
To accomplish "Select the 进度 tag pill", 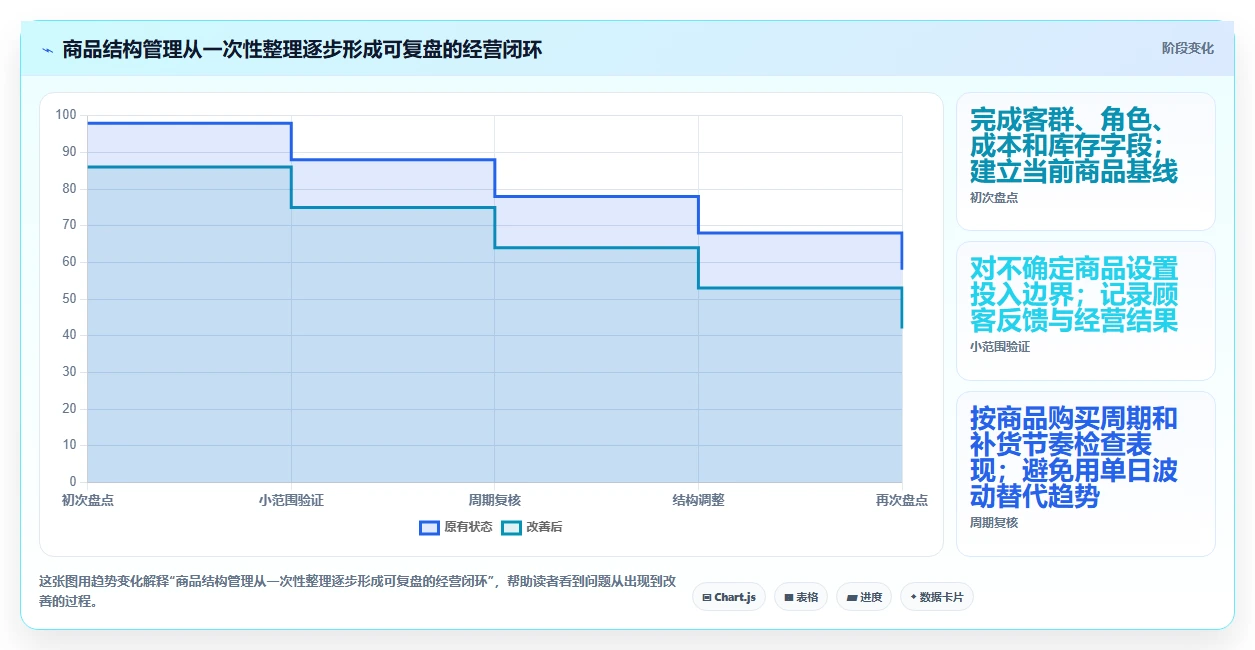I will [864, 597].
